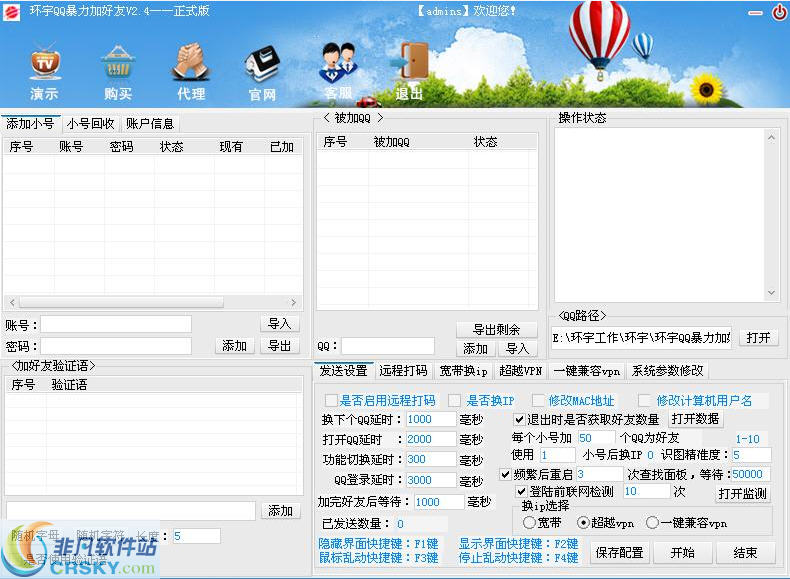Screen dimensions: 790x579
Task: Click 导入 button under 导出剩余
Action: (517, 348)
